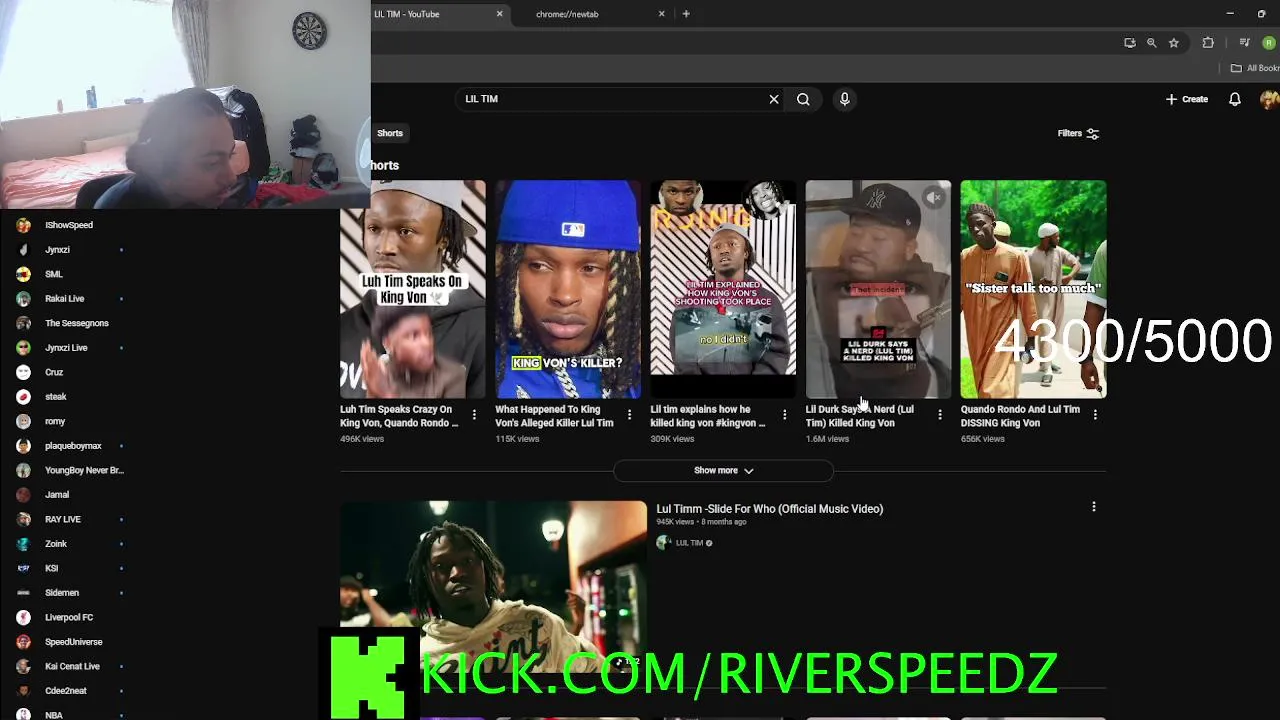Clear the LIL TIM search text
This screenshot has height=720, width=1280.
coord(773,99)
